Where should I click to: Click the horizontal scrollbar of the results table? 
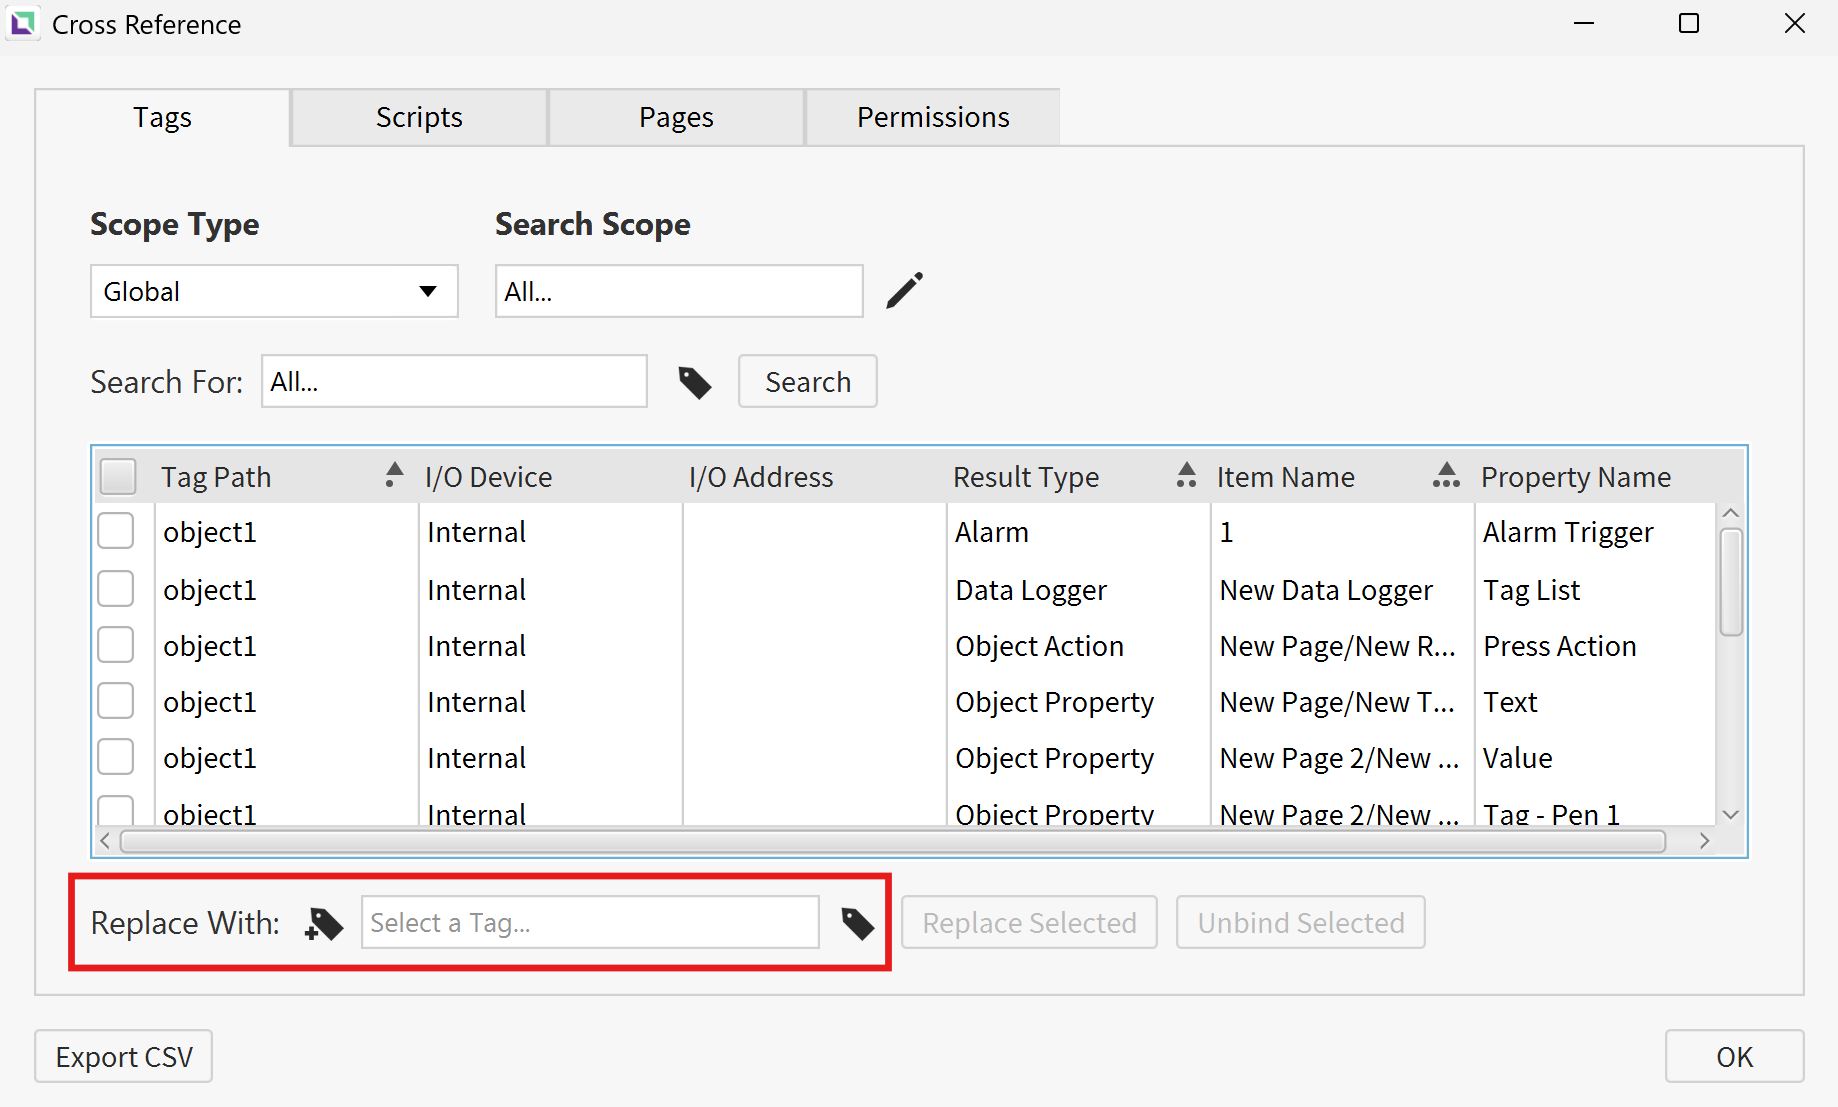[x=893, y=841]
